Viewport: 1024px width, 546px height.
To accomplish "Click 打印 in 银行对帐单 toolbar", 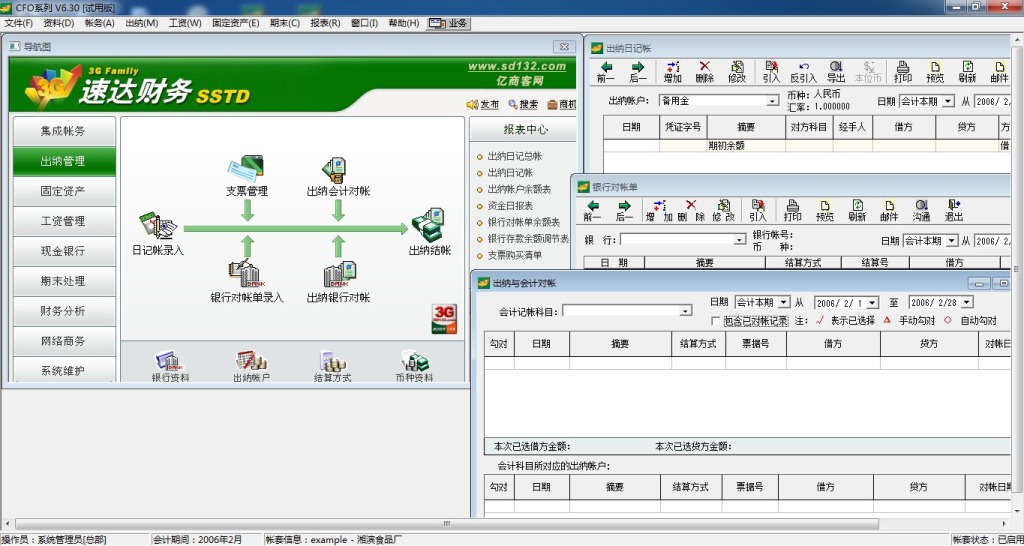I will click(x=793, y=210).
